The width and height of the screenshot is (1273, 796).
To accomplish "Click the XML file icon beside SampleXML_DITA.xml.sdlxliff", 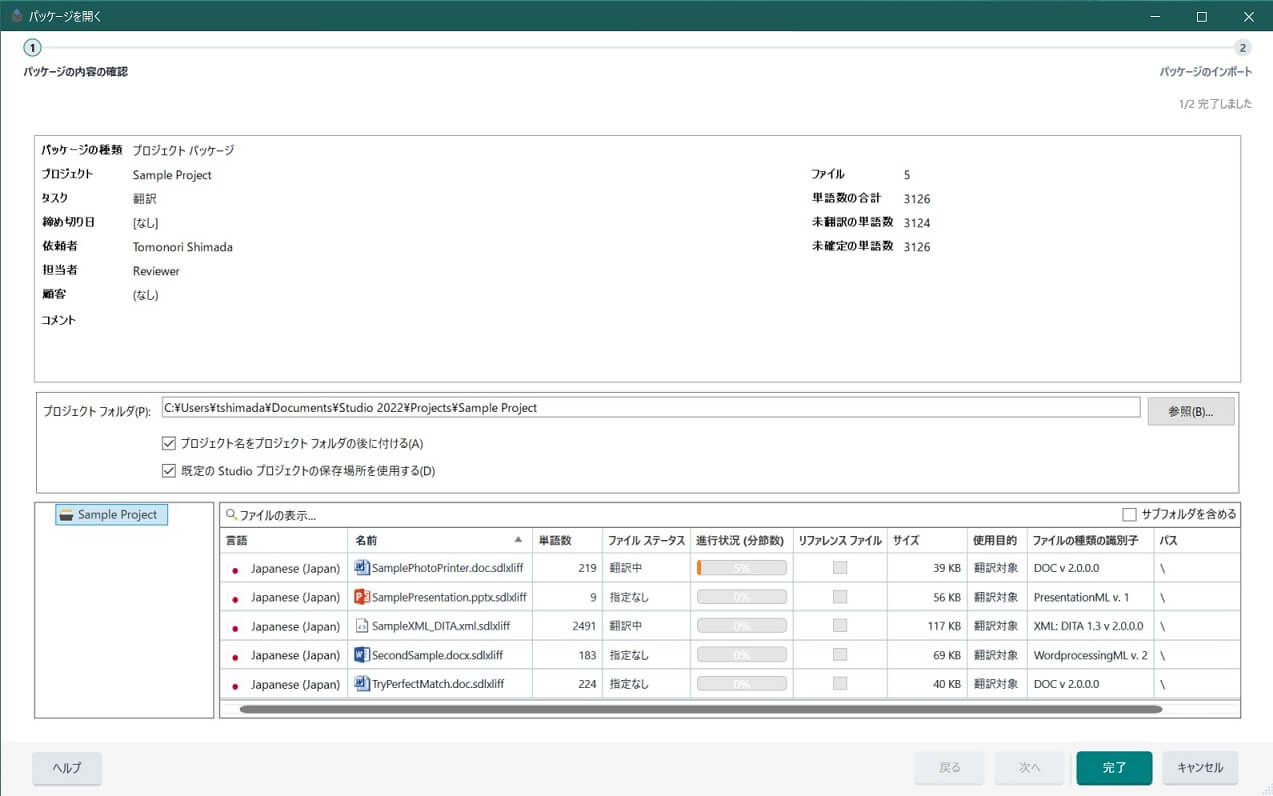I will coord(362,626).
